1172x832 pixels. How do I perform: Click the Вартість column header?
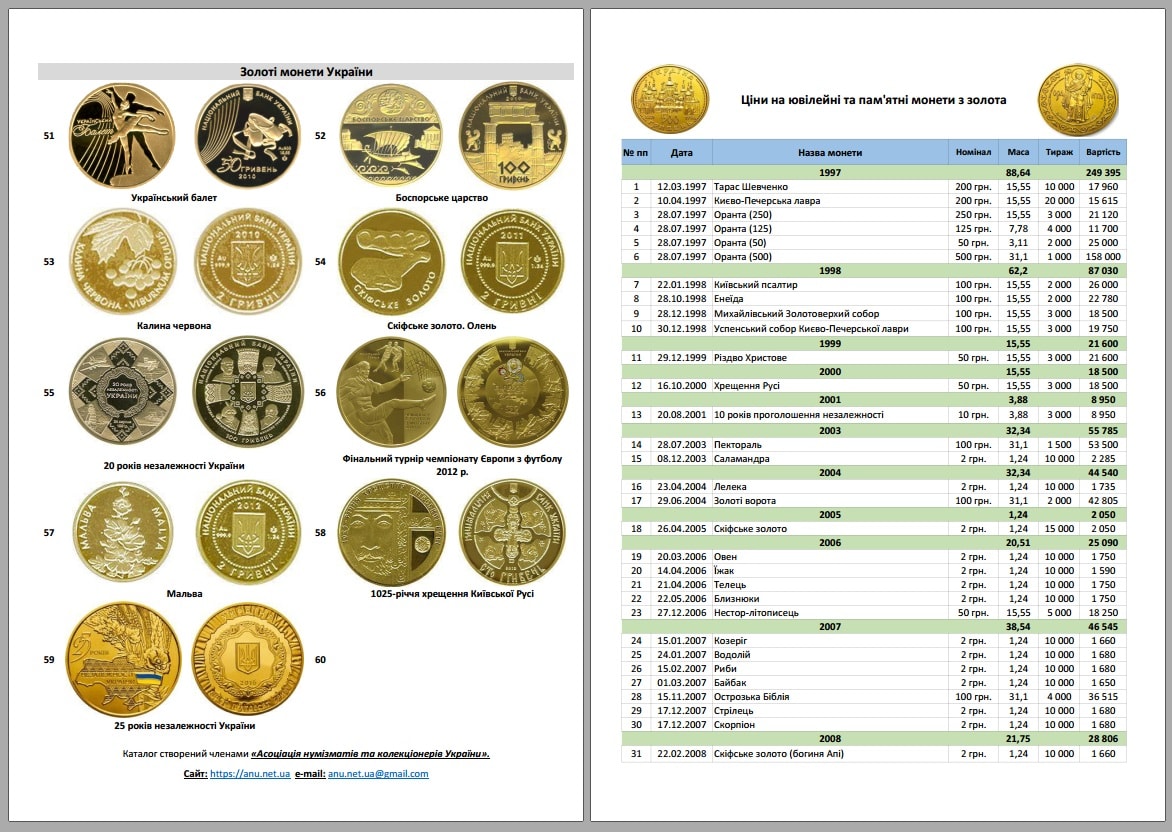pyautogui.click(x=1103, y=153)
